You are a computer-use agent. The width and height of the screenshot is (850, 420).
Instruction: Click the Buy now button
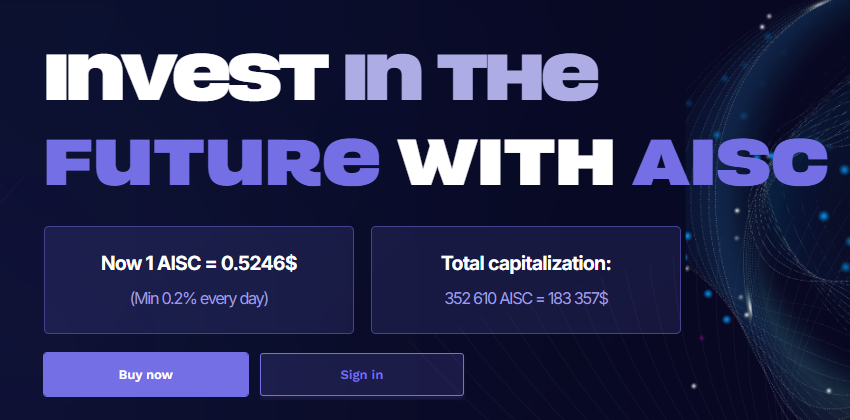(146, 375)
